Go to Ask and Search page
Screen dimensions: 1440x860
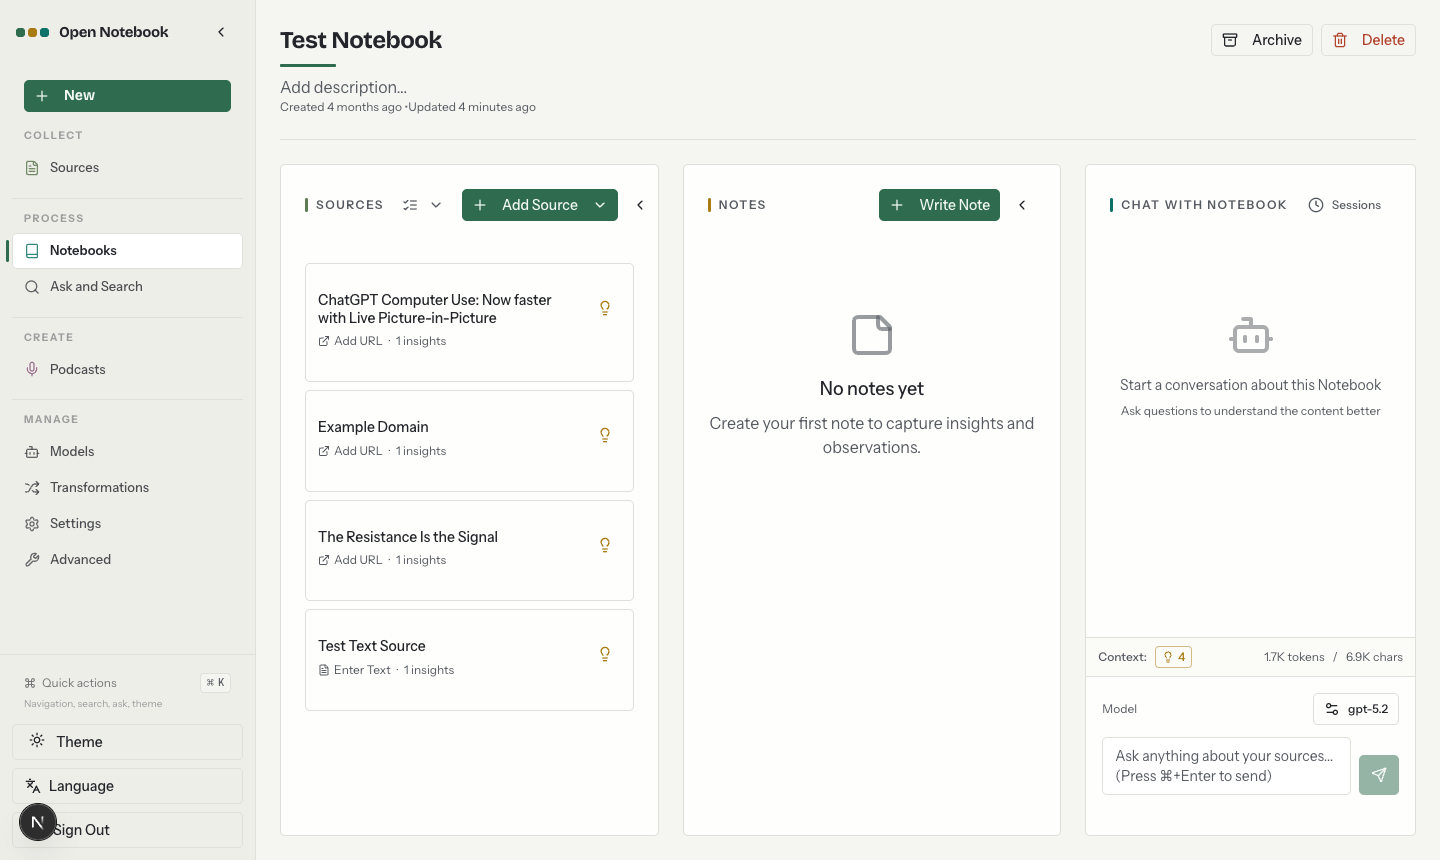127,287
